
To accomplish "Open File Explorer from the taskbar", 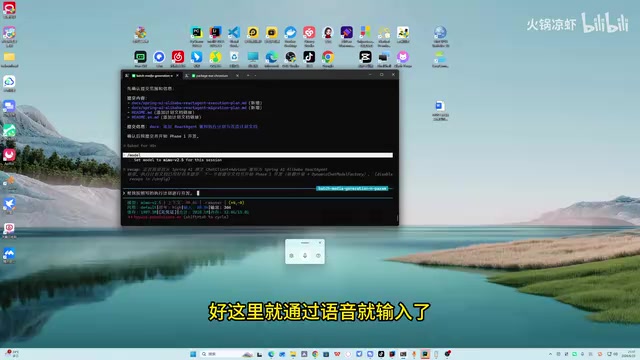I will [293, 354].
